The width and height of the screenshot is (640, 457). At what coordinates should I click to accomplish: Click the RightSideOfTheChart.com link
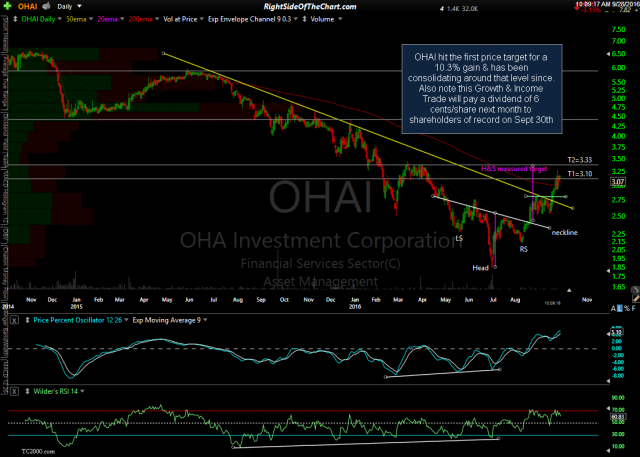(310, 7)
